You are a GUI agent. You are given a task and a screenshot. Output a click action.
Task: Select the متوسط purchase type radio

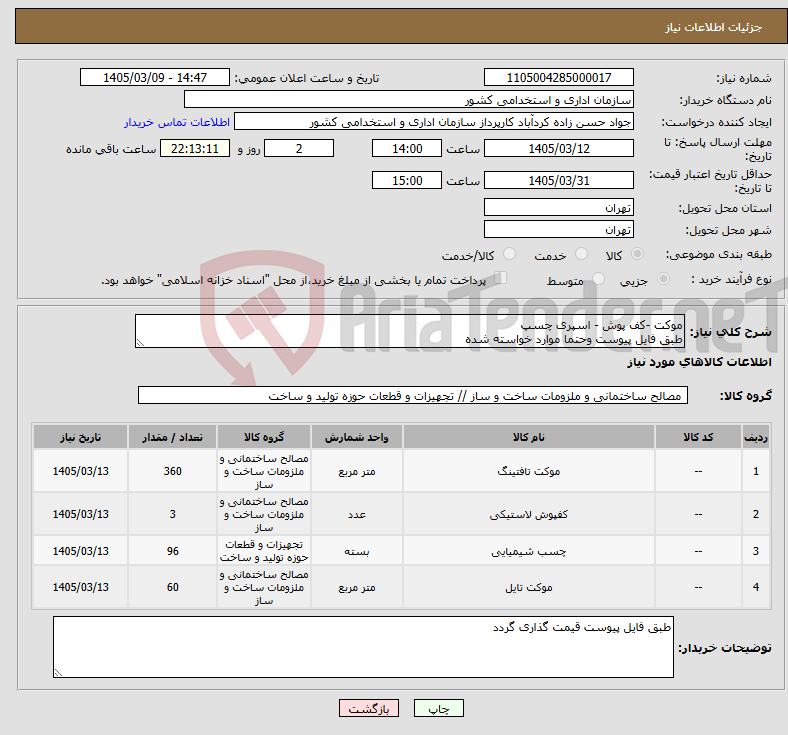pyautogui.click(x=599, y=278)
